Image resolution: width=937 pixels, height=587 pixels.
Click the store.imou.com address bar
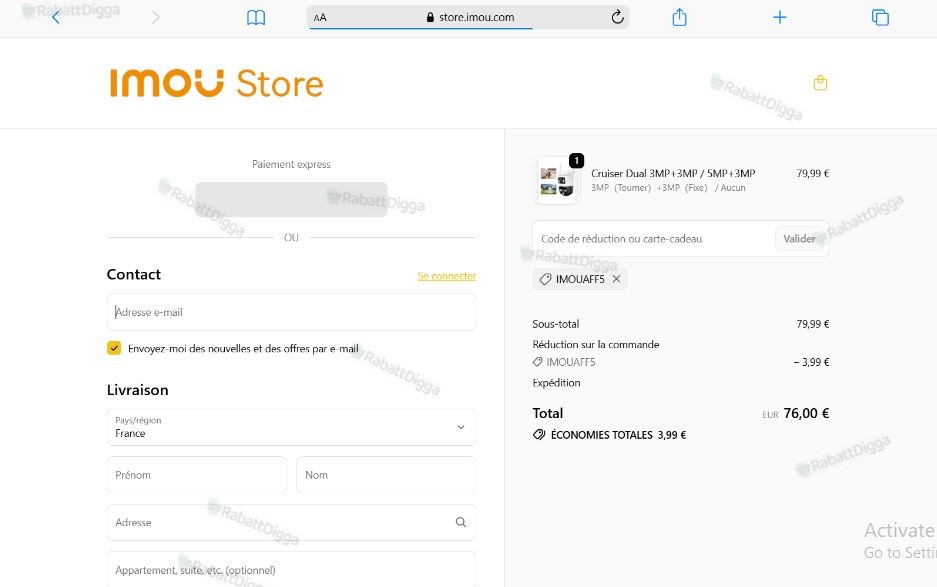470,17
